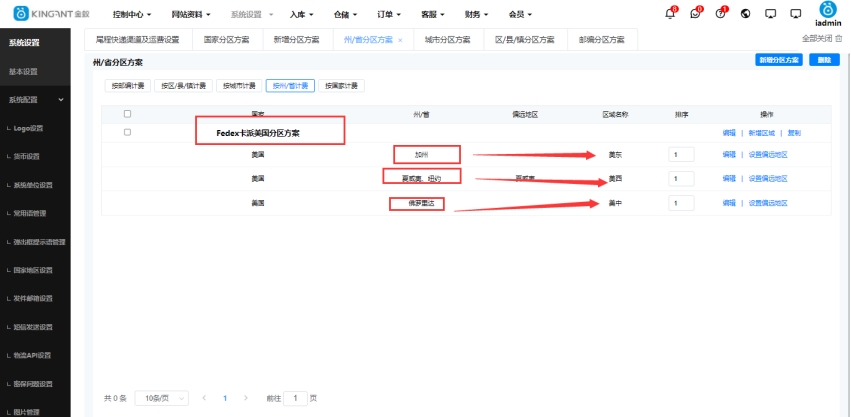This screenshot has width=851, height=417.
Task: Click the iadmin user avatar
Action: pos(828,10)
